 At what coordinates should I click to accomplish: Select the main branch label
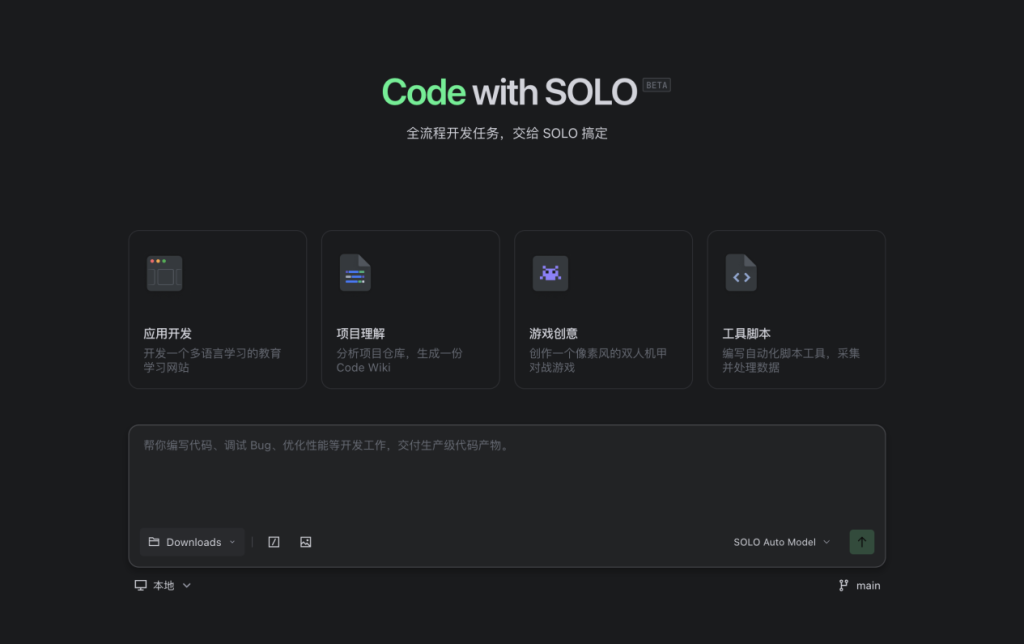[868, 585]
